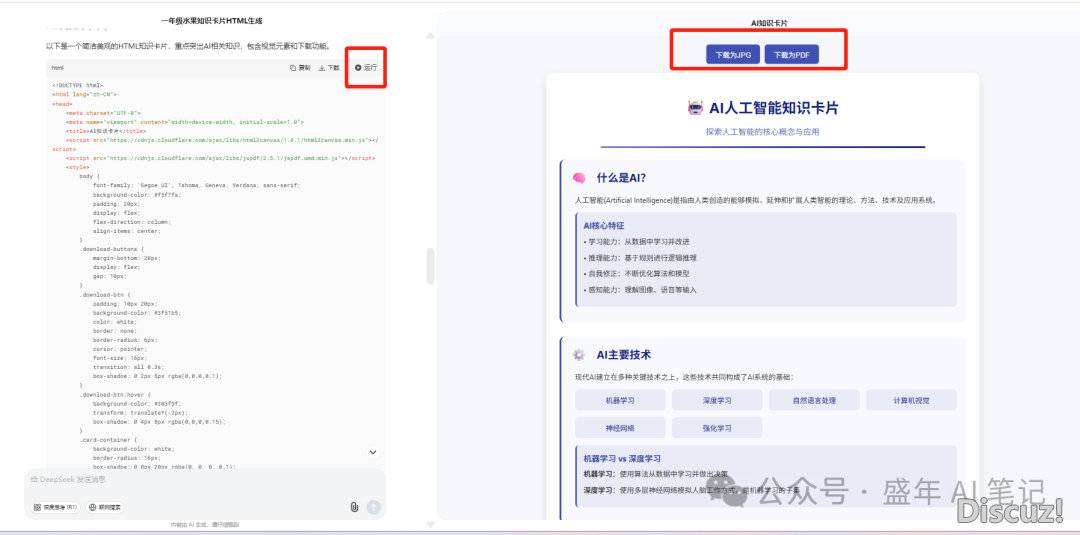
Task: Click the code line .card-container {
Action: click(x=109, y=439)
